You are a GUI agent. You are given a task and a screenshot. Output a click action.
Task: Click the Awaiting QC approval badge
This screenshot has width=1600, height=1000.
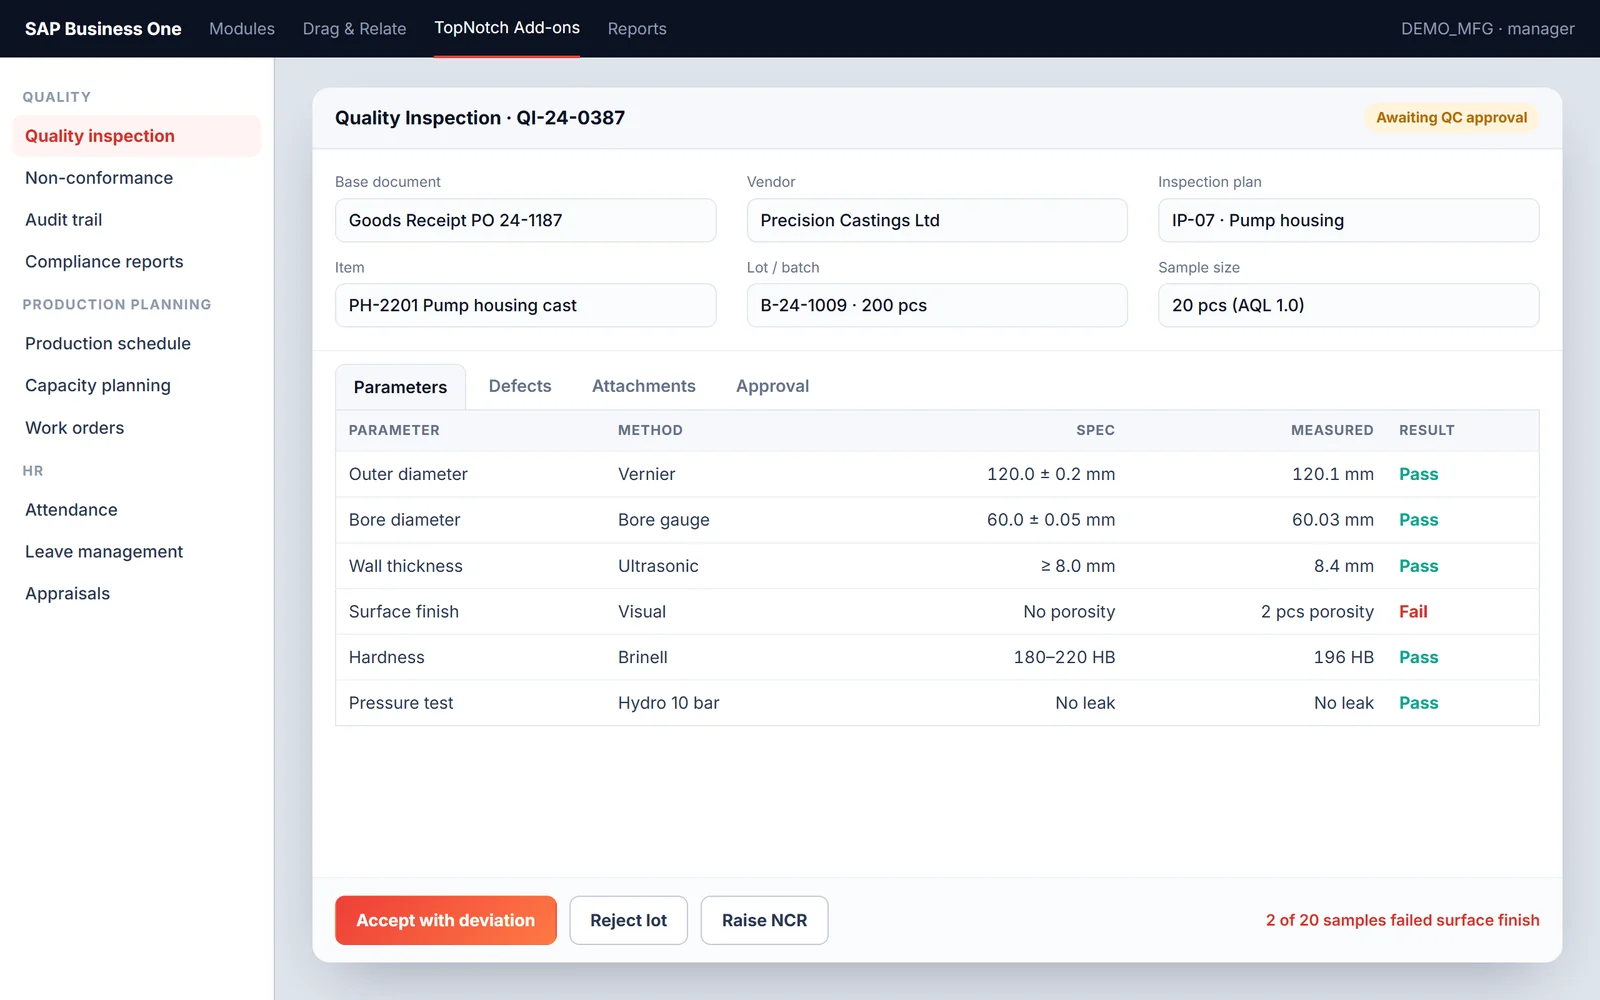[x=1451, y=118]
